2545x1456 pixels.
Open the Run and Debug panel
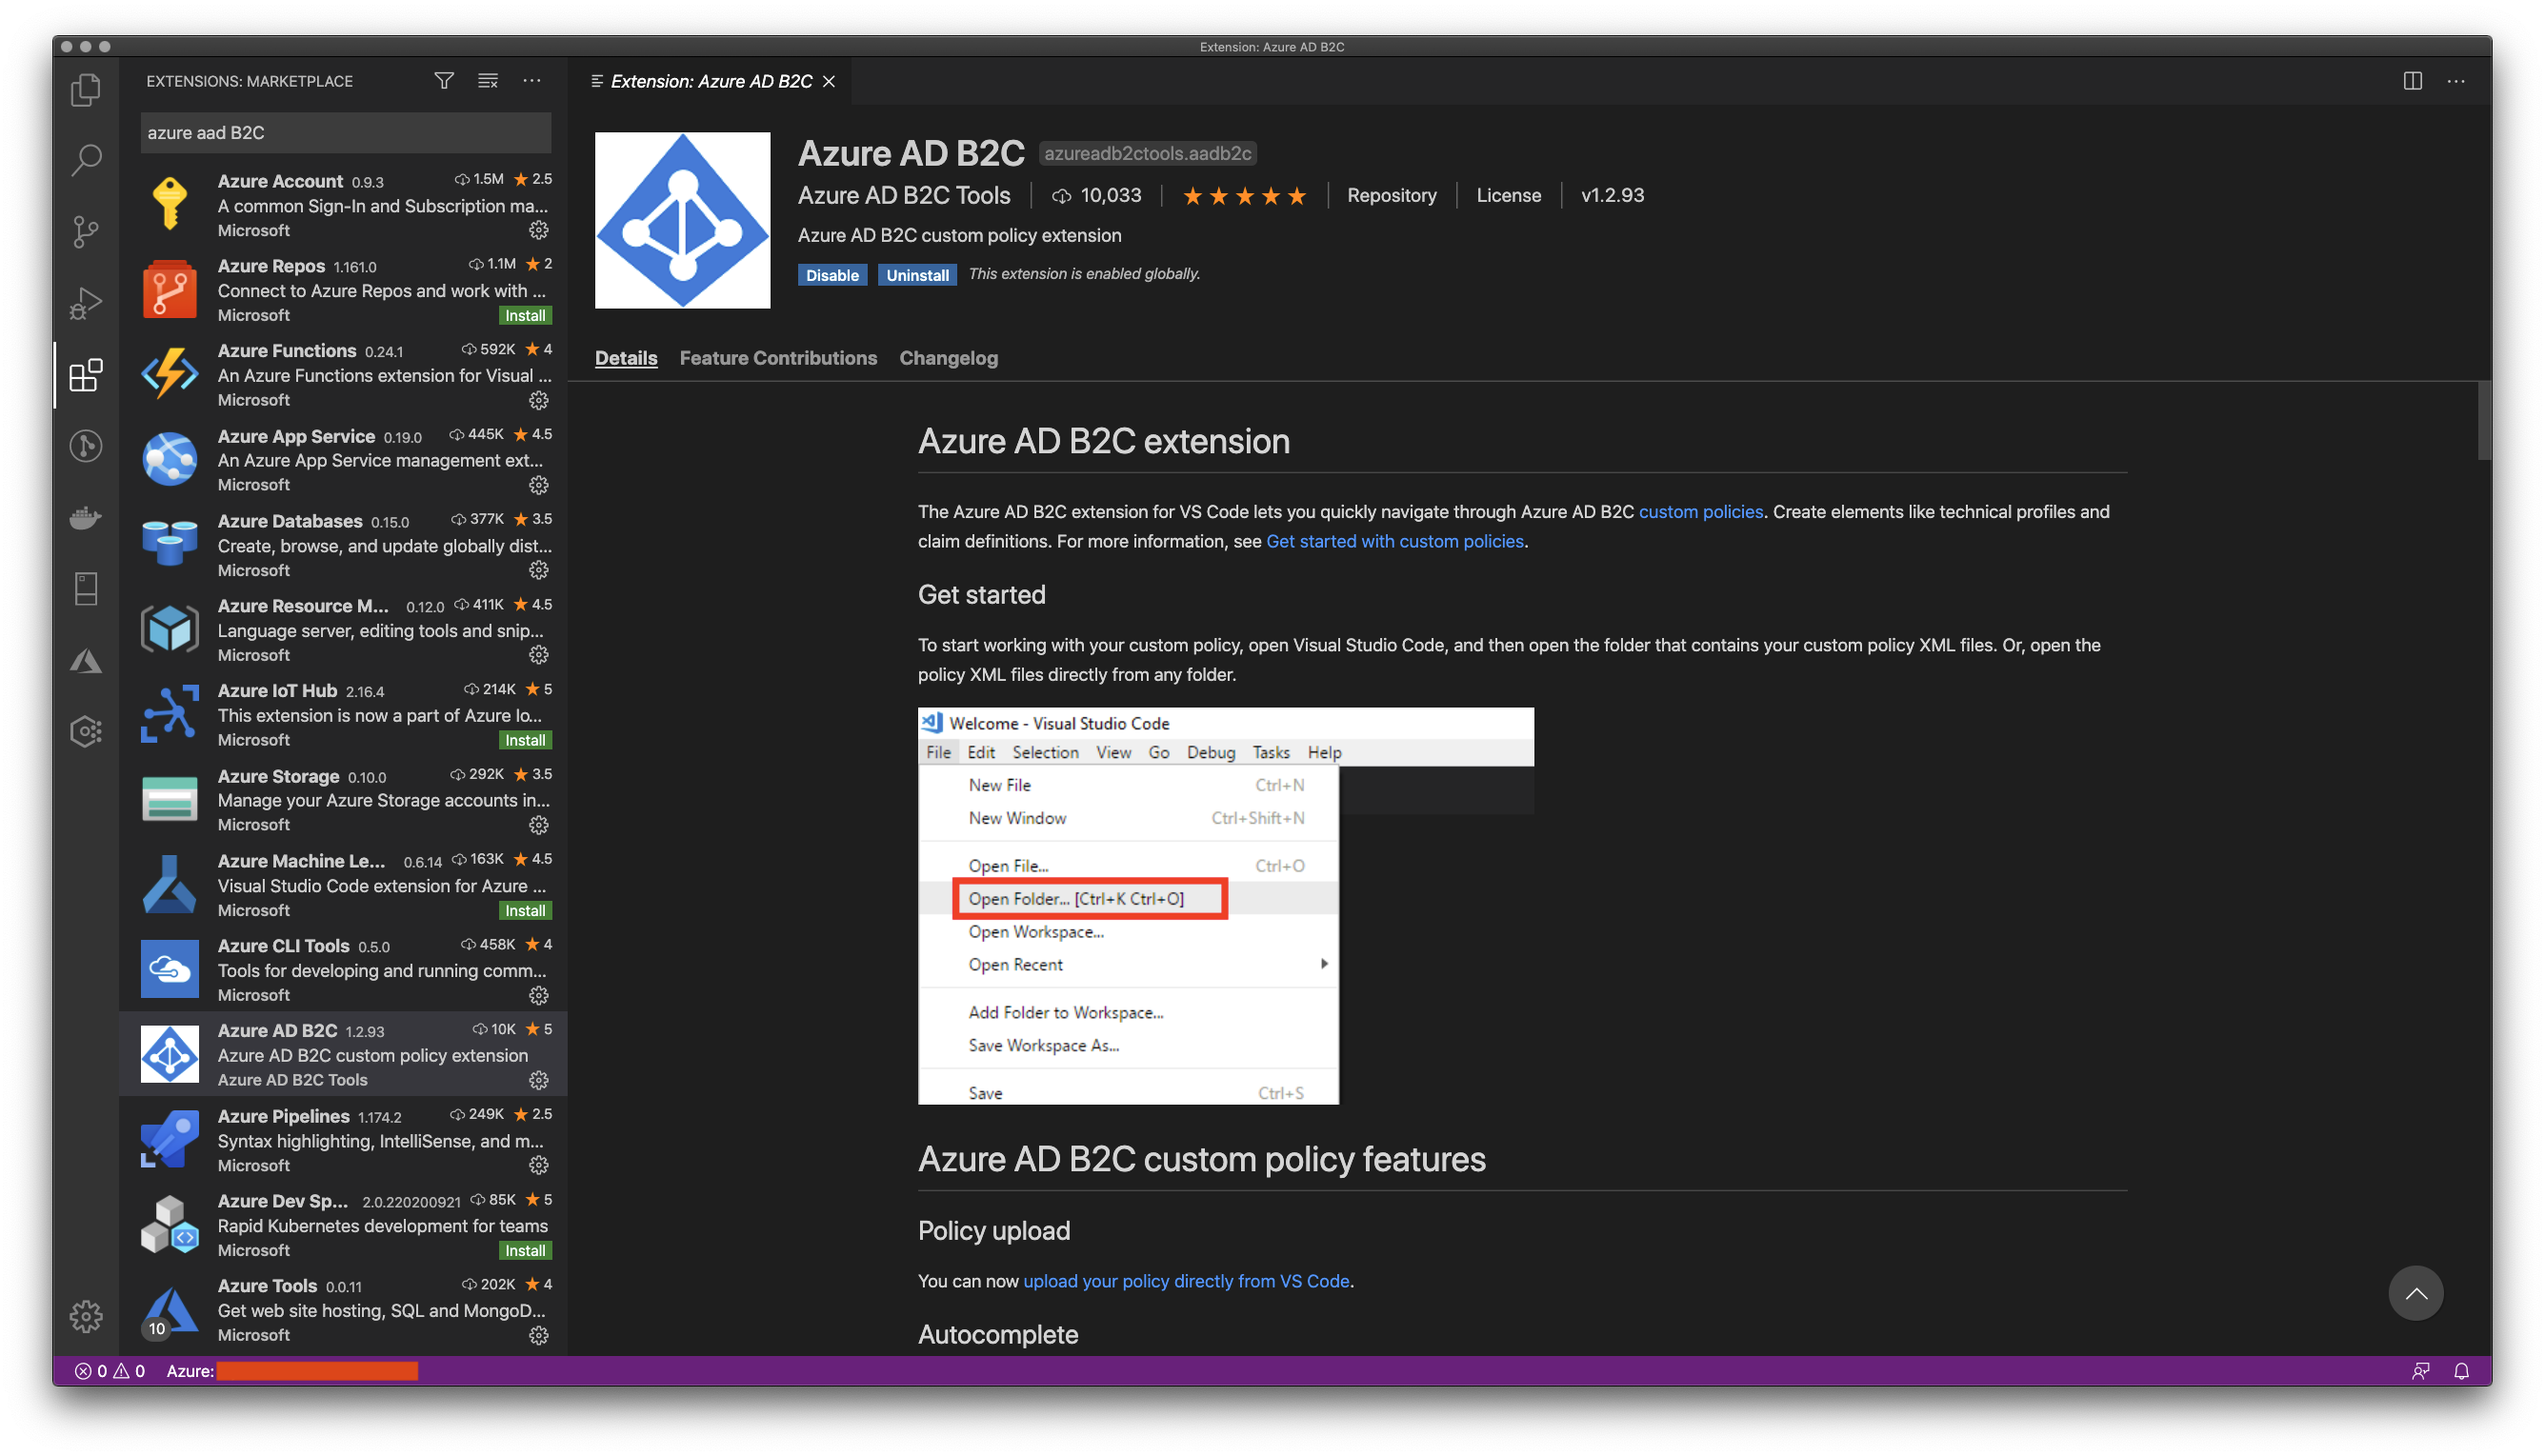coord(86,301)
